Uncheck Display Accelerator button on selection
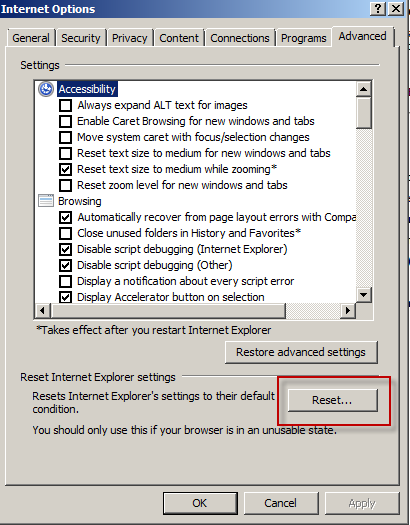The image size is (410, 525). pos(65,297)
